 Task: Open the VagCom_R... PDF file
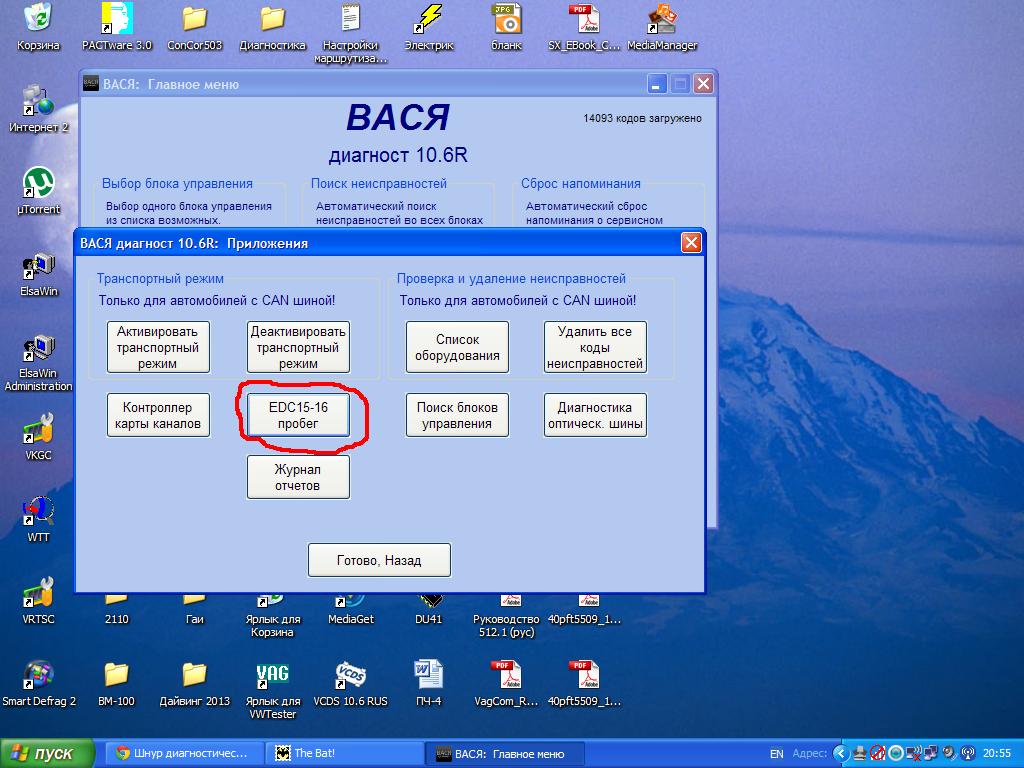507,683
